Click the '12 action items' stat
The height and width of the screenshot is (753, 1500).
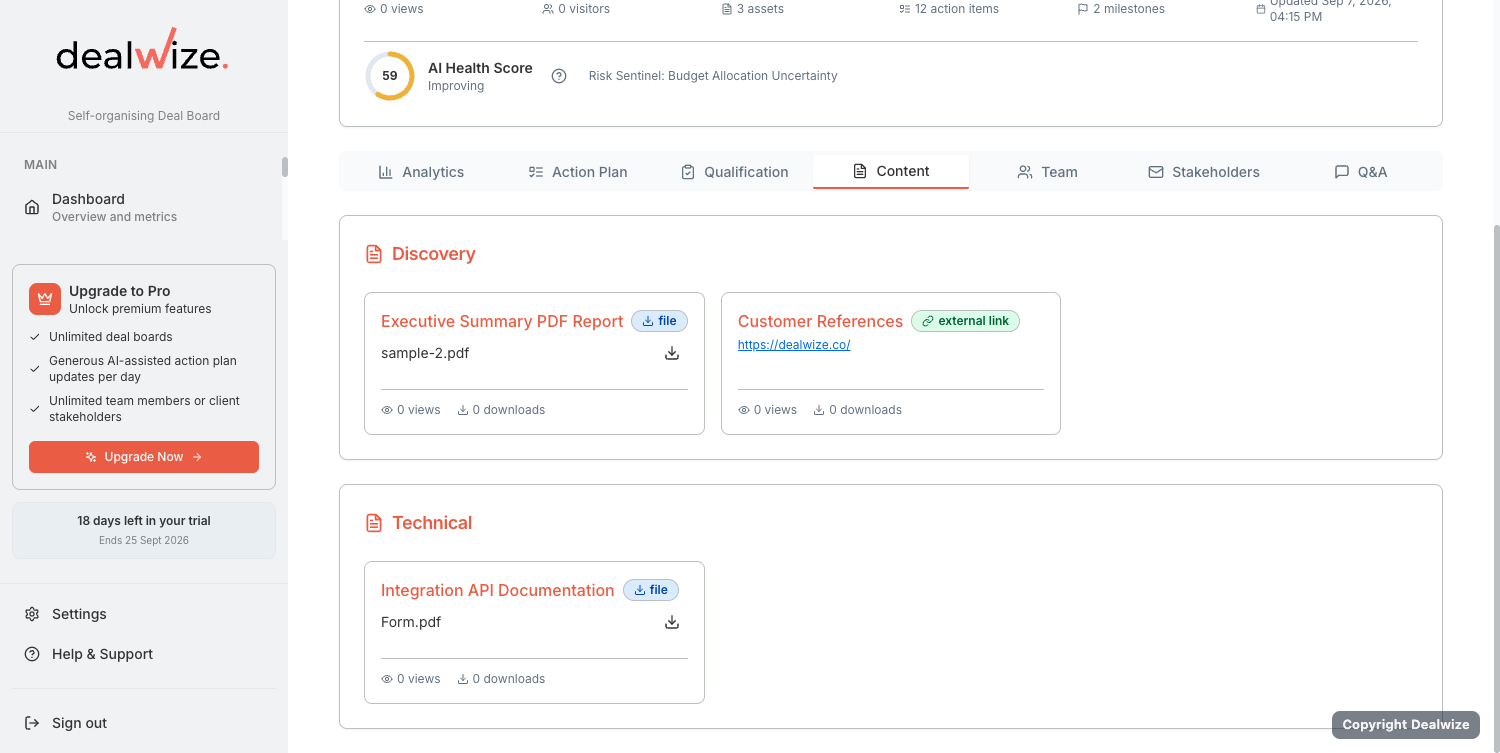(949, 9)
